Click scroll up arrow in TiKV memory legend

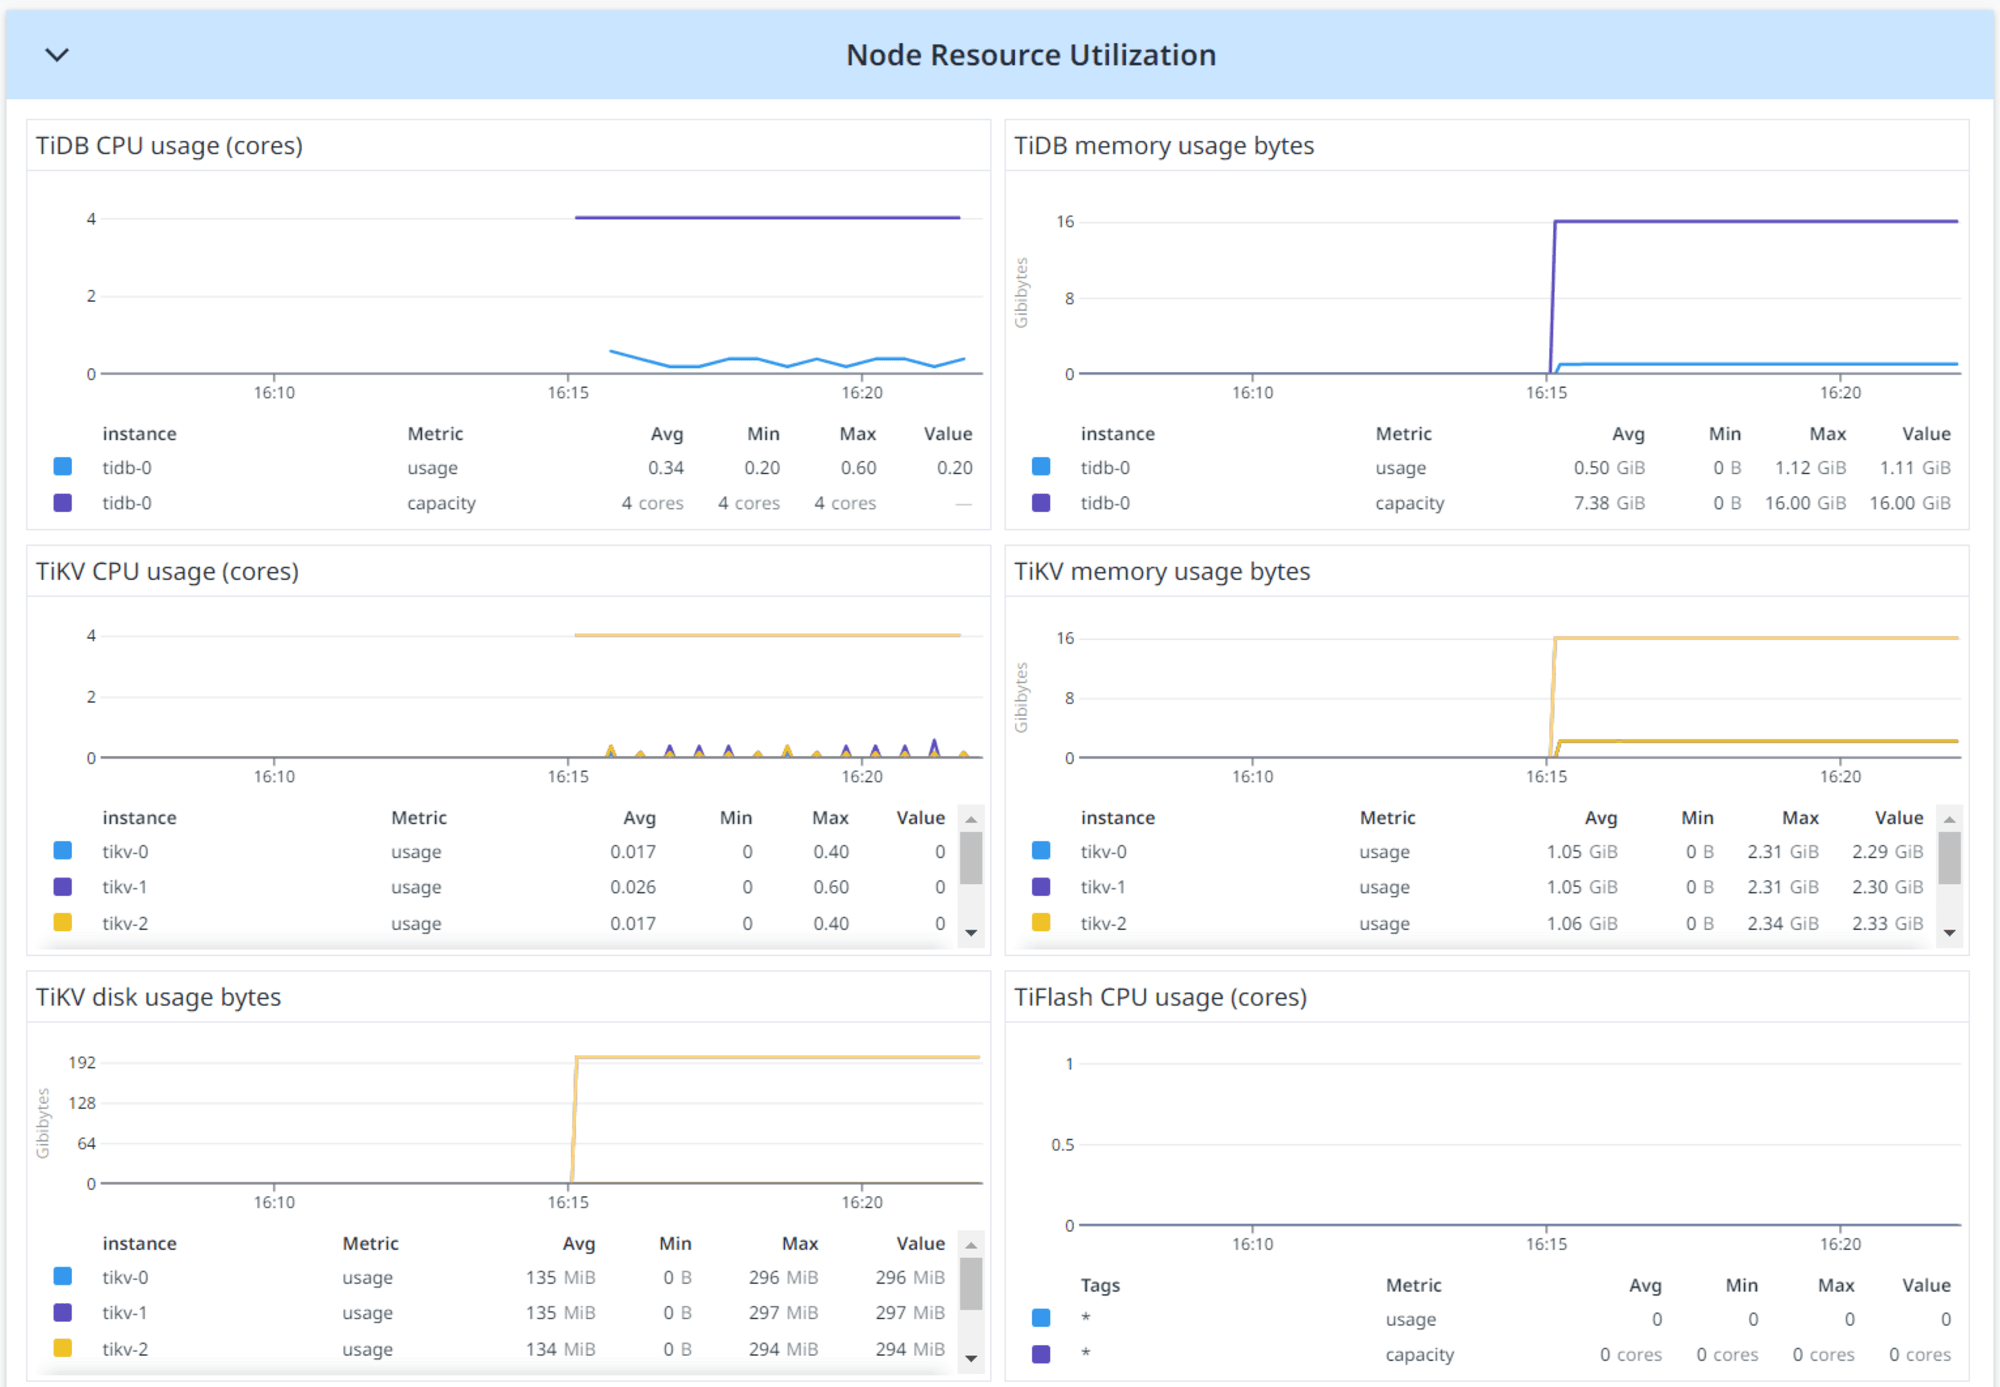click(x=1949, y=819)
